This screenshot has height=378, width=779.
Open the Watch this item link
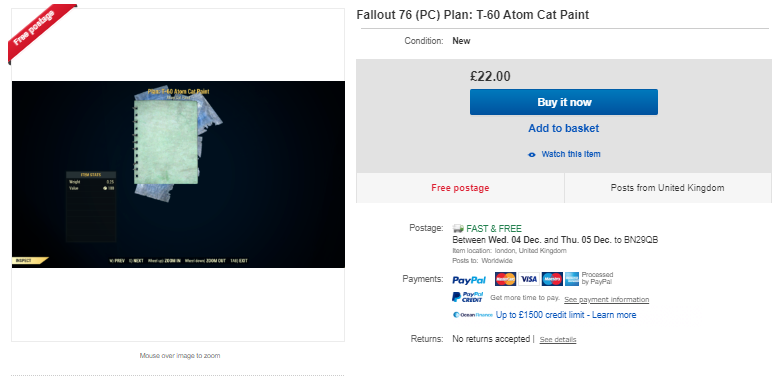point(571,154)
